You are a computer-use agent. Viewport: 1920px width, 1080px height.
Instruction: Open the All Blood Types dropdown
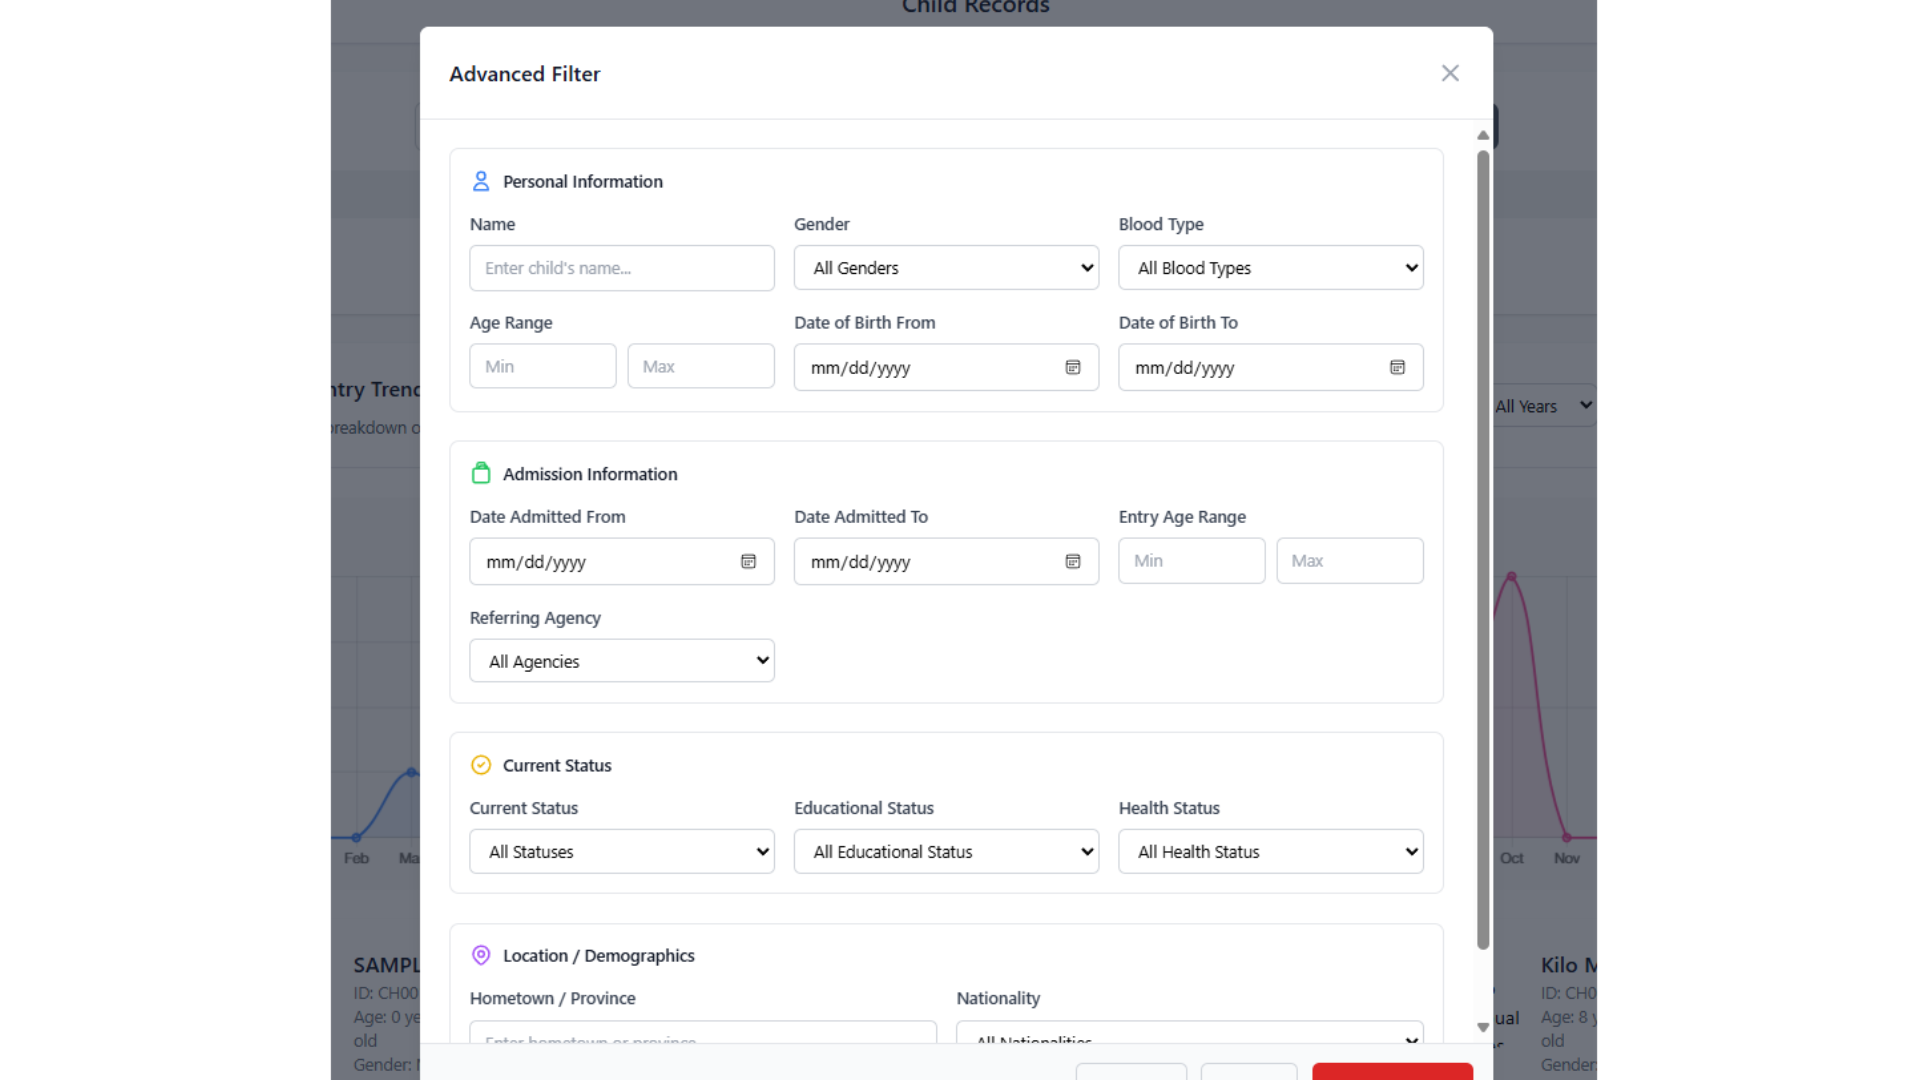click(1270, 267)
